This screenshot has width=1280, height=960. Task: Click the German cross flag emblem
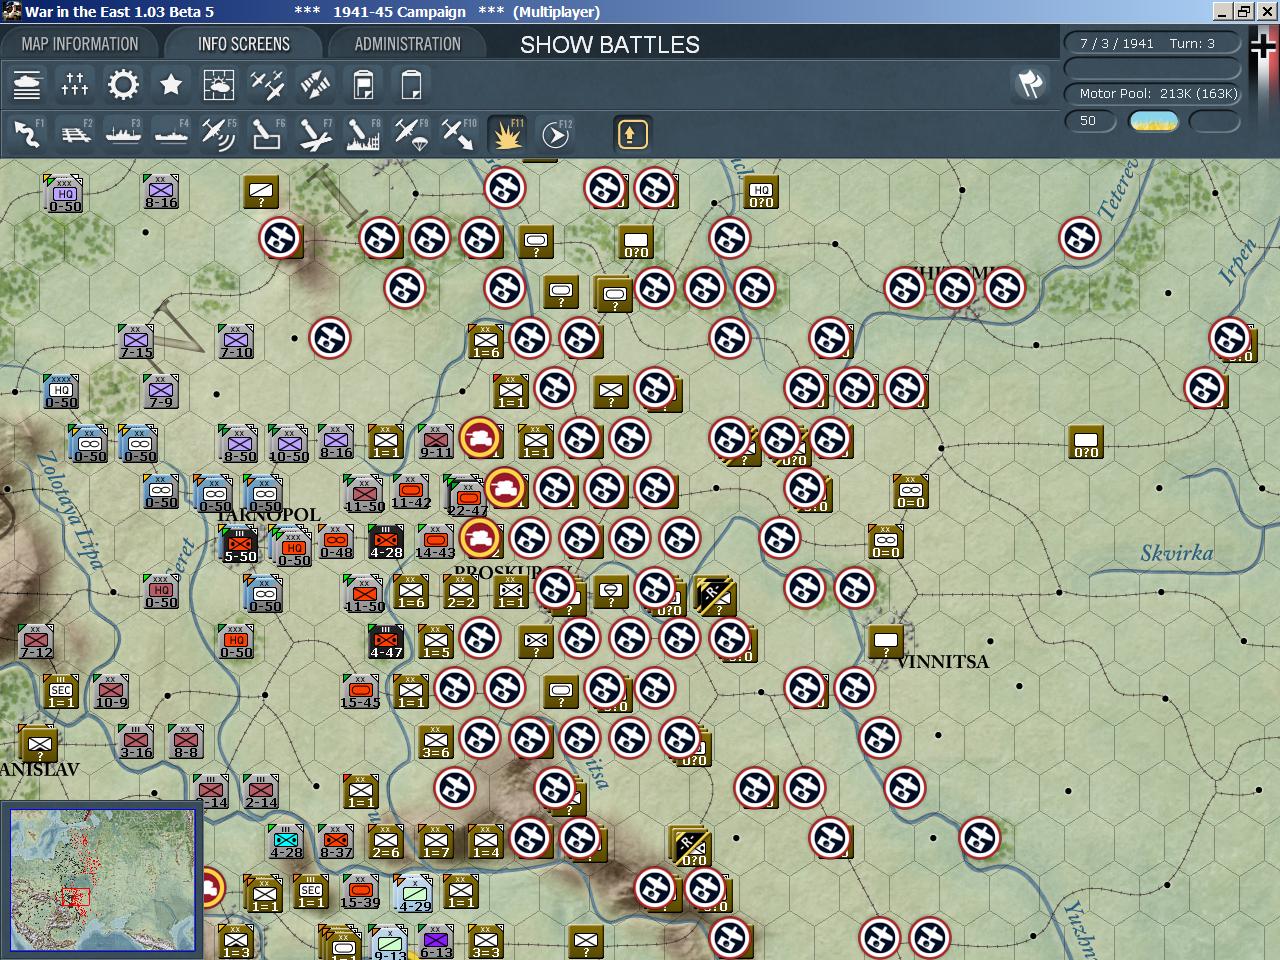[x=1263, y=46]
